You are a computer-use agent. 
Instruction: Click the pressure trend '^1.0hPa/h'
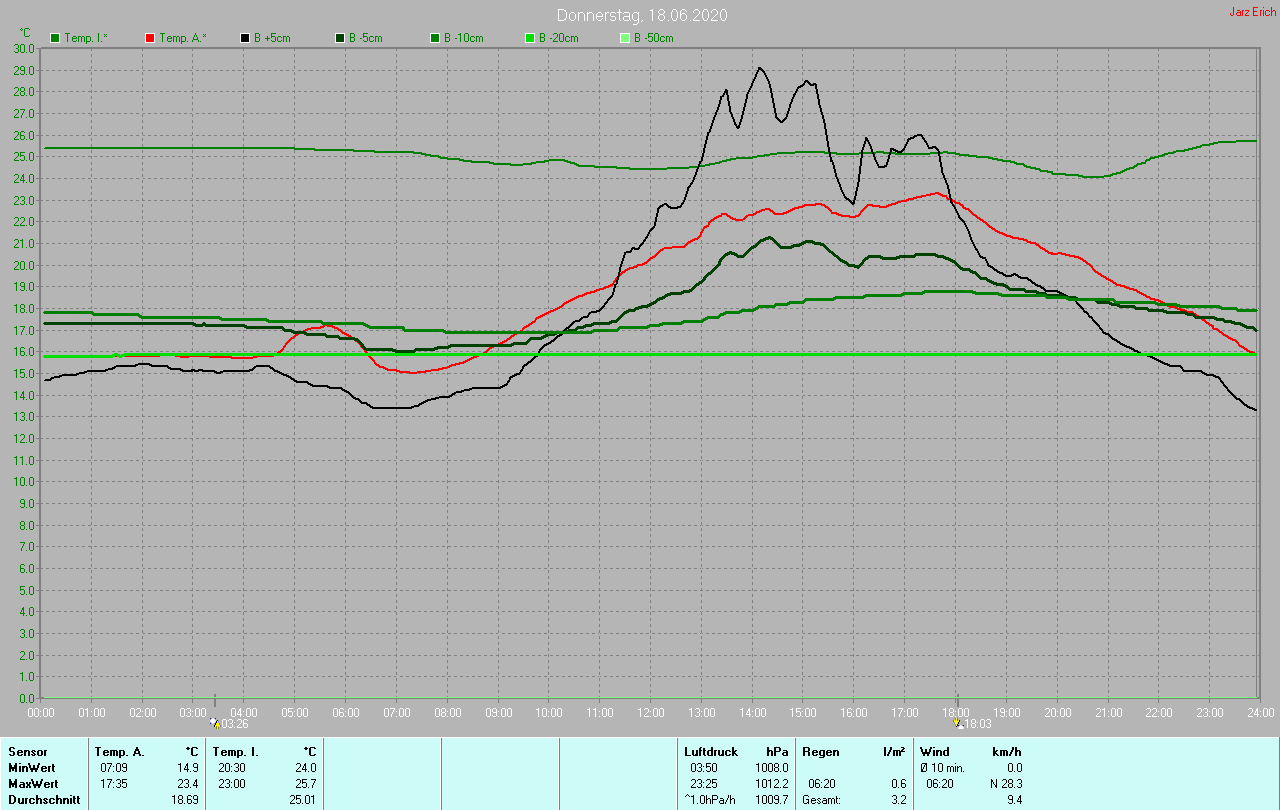tap(710, 800)
